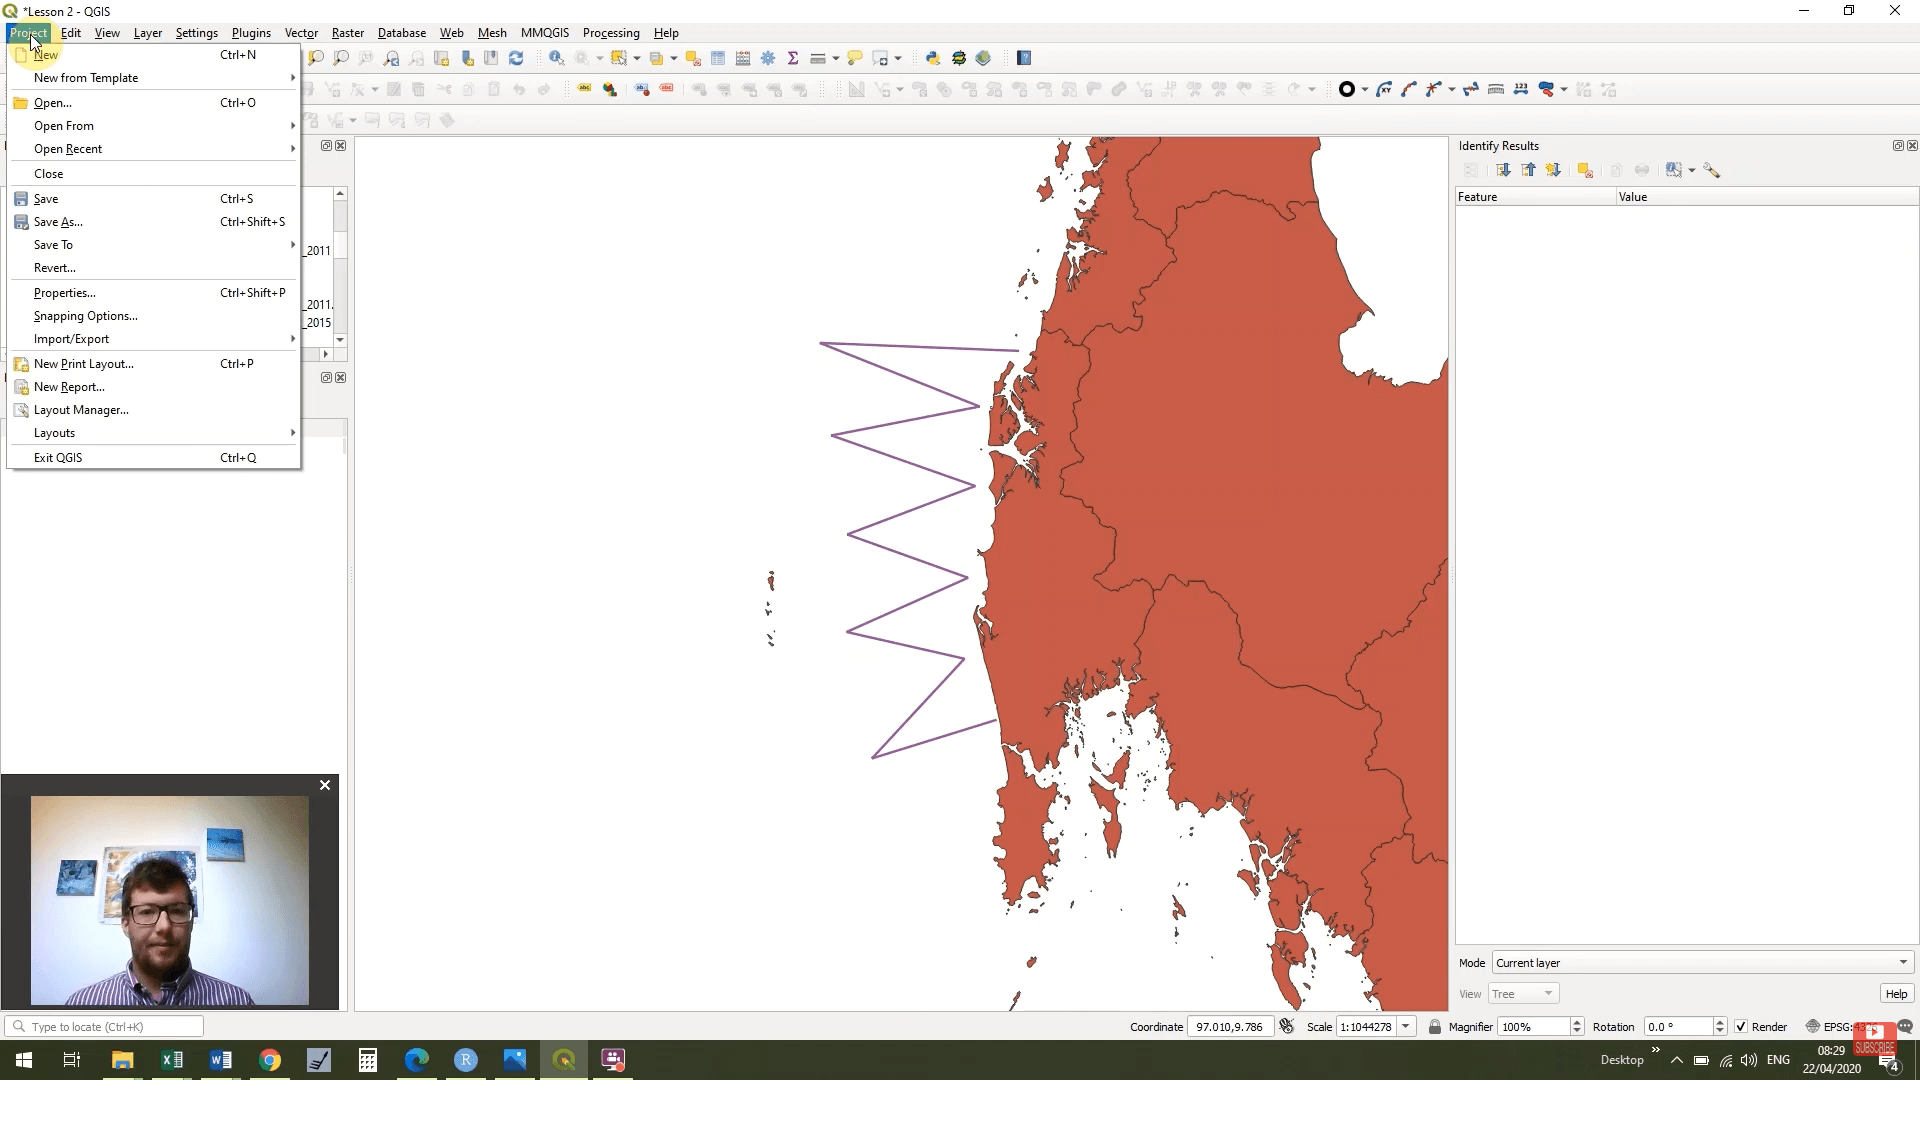Open the Vector menu

click(x=302, y=32)
